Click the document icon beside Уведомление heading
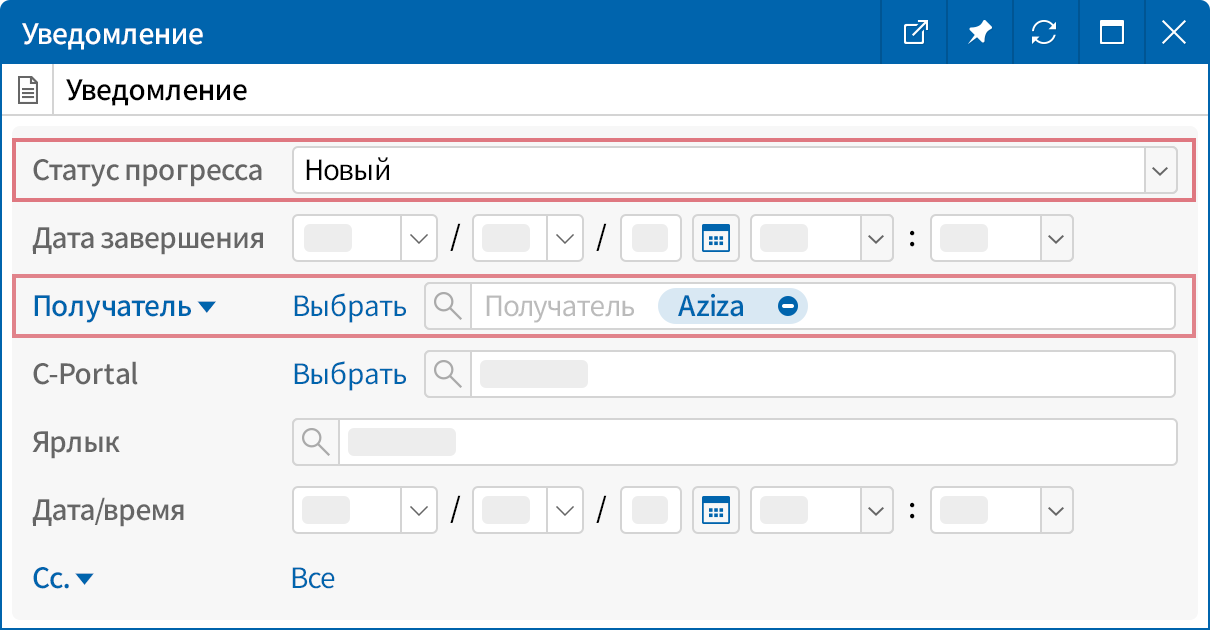The height and width of the screenshot is (630, 1210). 27,89
